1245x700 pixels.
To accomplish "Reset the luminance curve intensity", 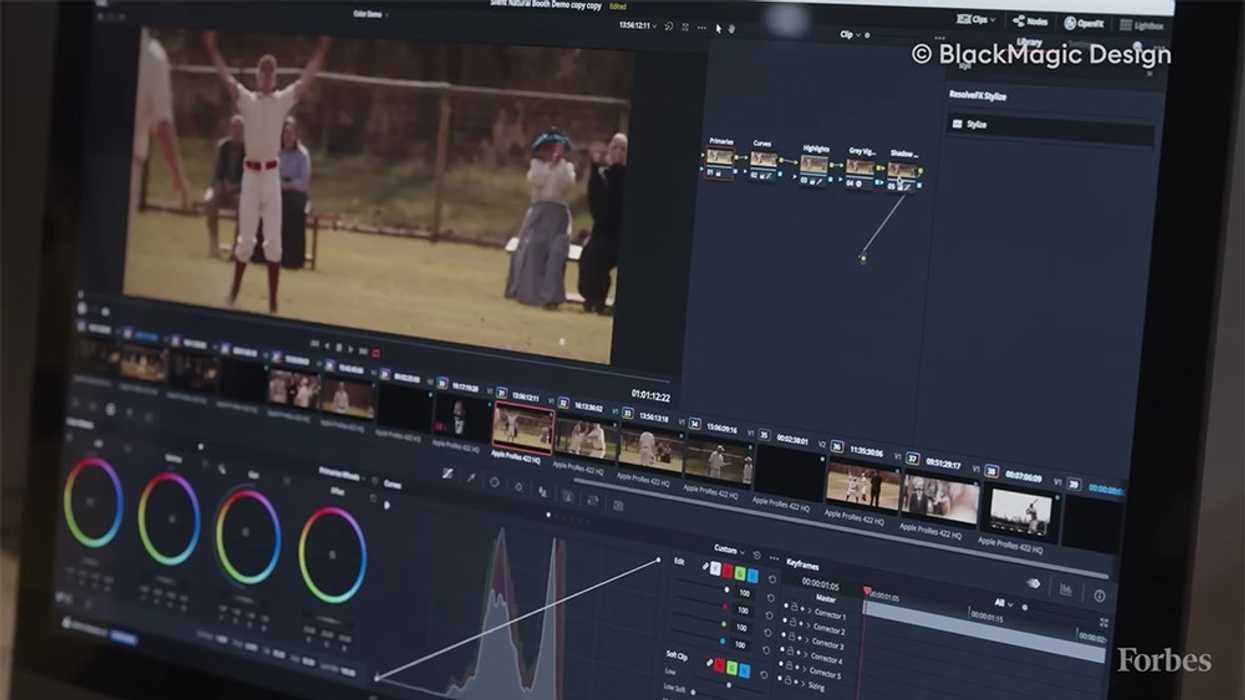I will click(770, 597).
